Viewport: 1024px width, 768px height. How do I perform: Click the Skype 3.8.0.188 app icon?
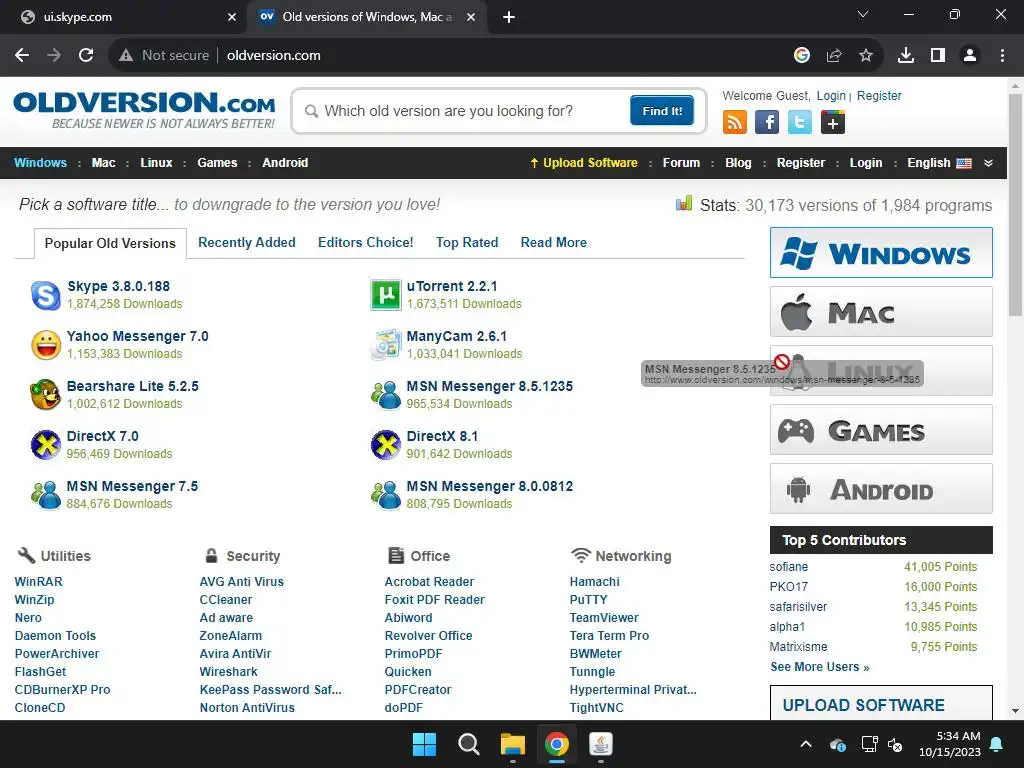(x=46, y=295)
